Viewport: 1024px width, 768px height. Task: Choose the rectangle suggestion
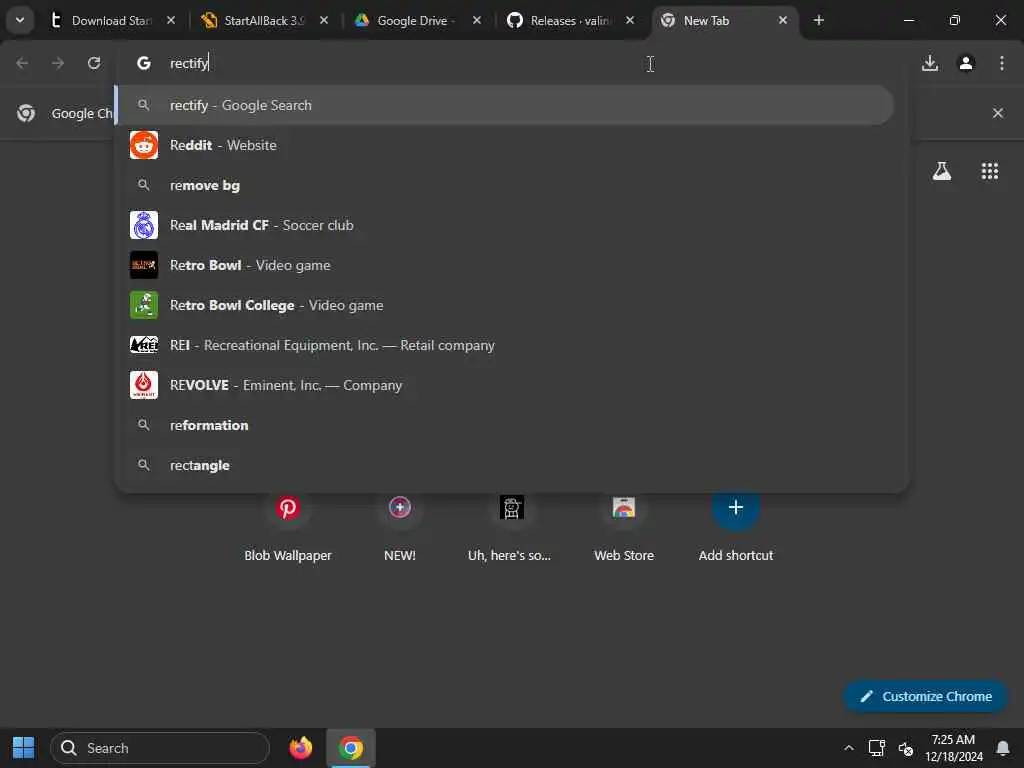coord(504,465)
